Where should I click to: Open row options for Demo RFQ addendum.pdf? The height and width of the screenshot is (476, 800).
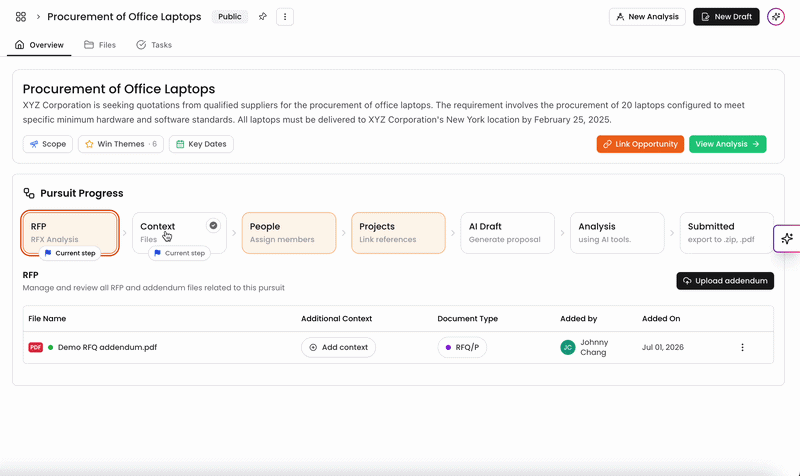[x=742, y=347]
